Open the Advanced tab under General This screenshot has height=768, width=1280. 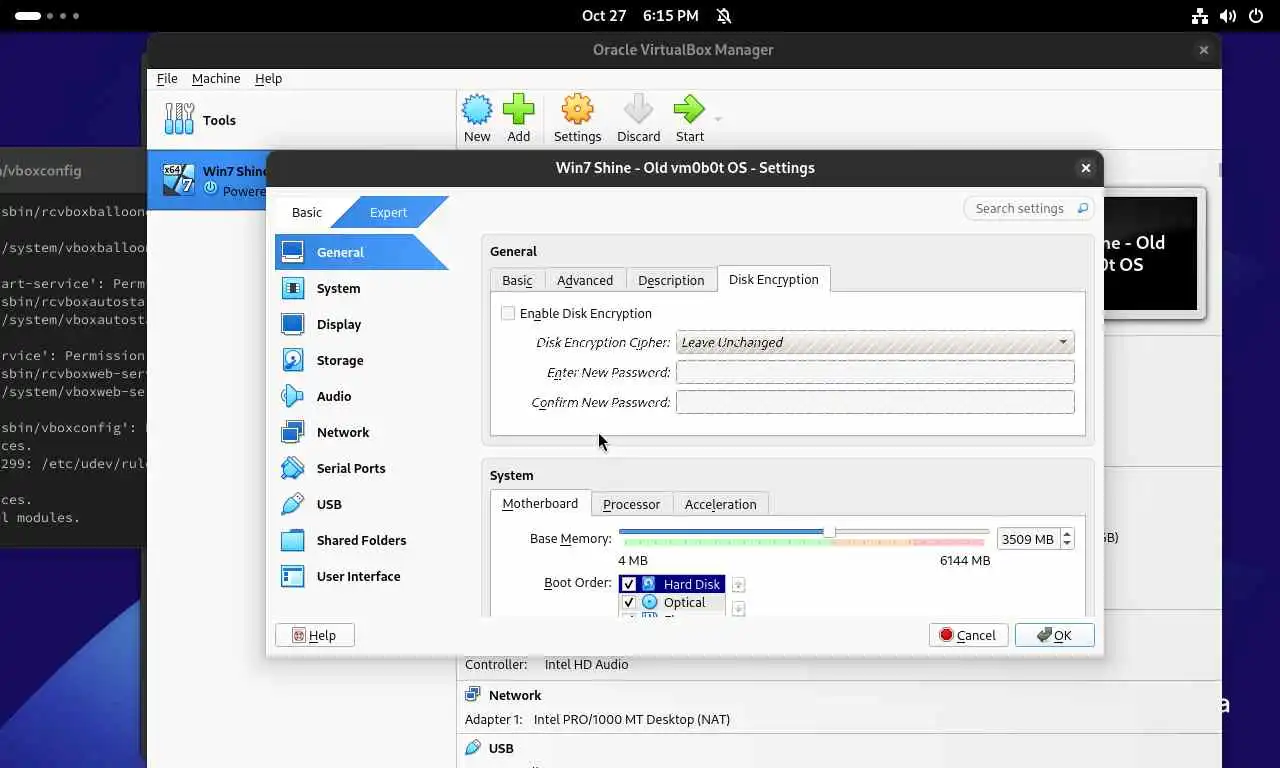(585, 280)
